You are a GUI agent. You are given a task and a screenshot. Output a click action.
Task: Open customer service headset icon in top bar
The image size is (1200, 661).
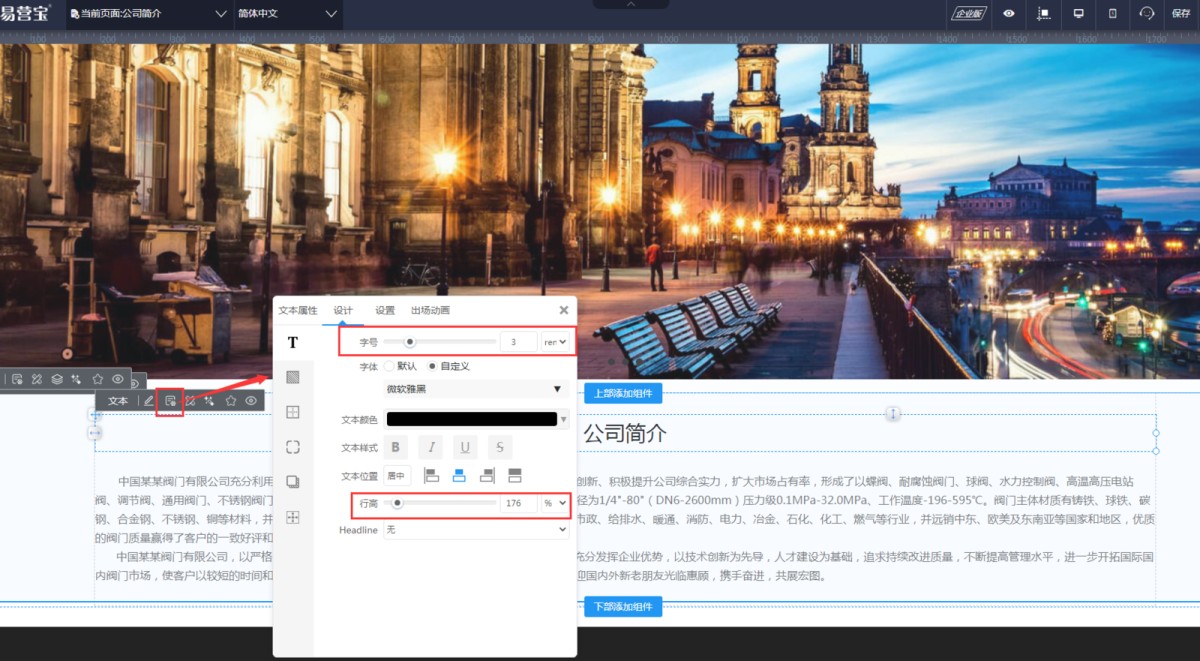point(1147,13)
